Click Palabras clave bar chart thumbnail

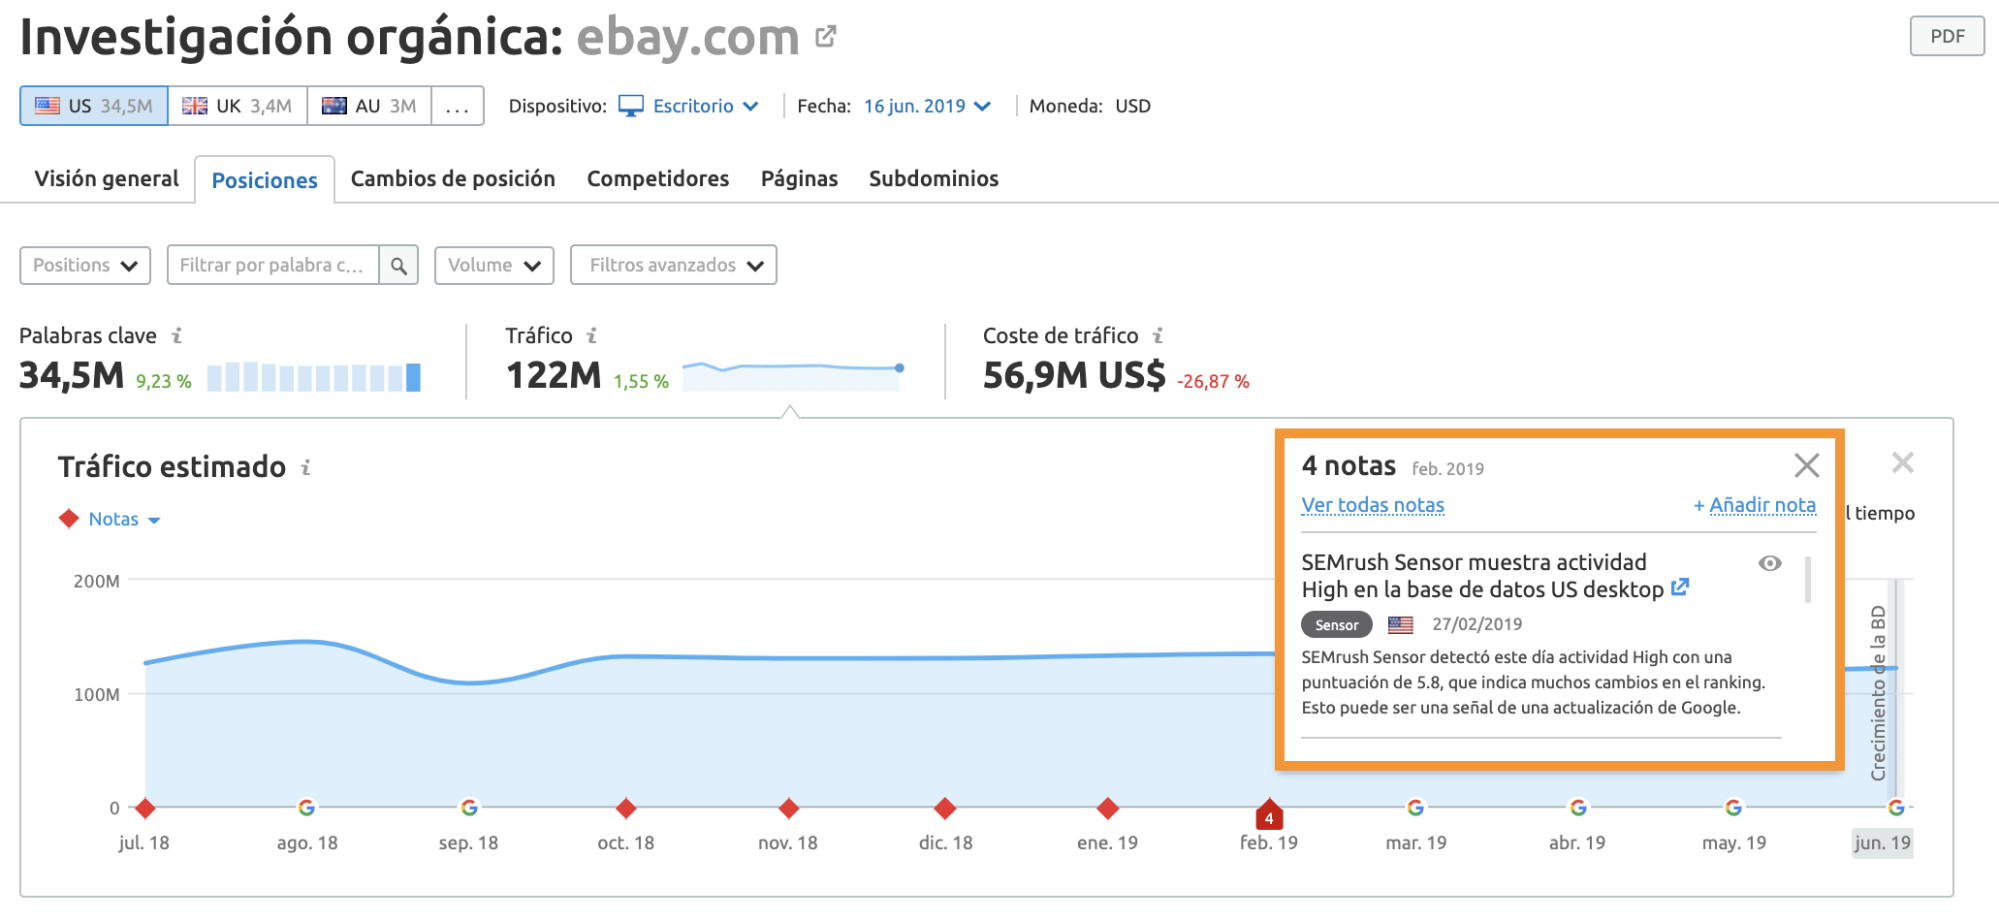(314, 377)
